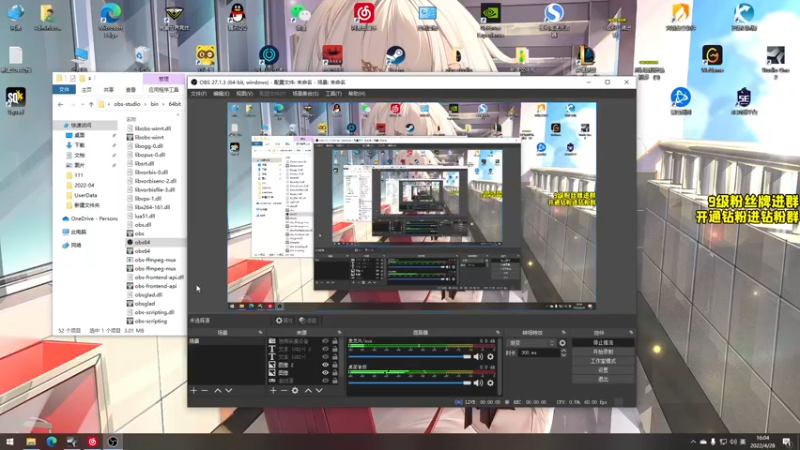Click the 停止推流 button
The height and width of the screenshot is (450, 800).
coord(603,343)
